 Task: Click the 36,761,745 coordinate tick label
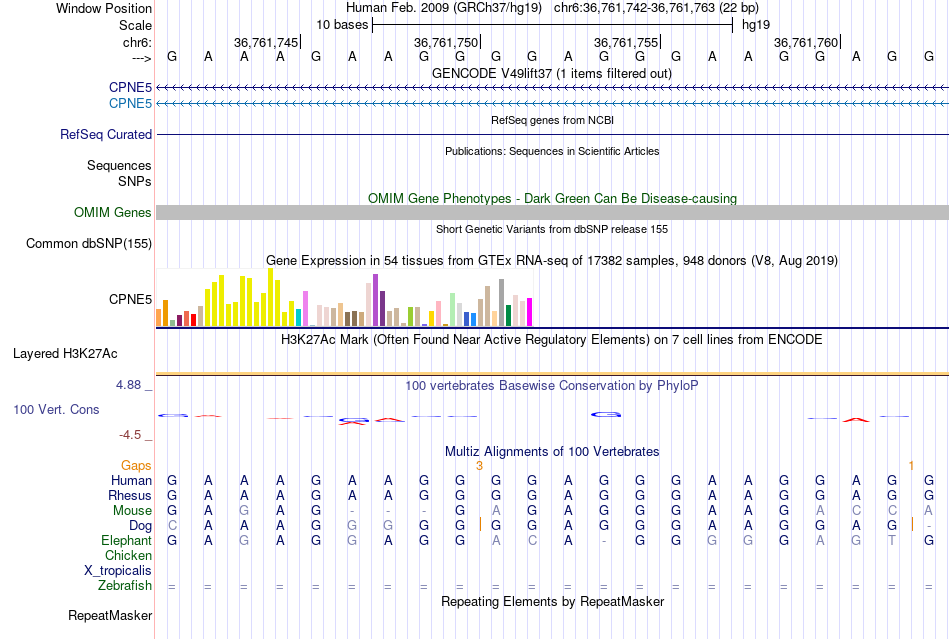click(x=266, y=42)
